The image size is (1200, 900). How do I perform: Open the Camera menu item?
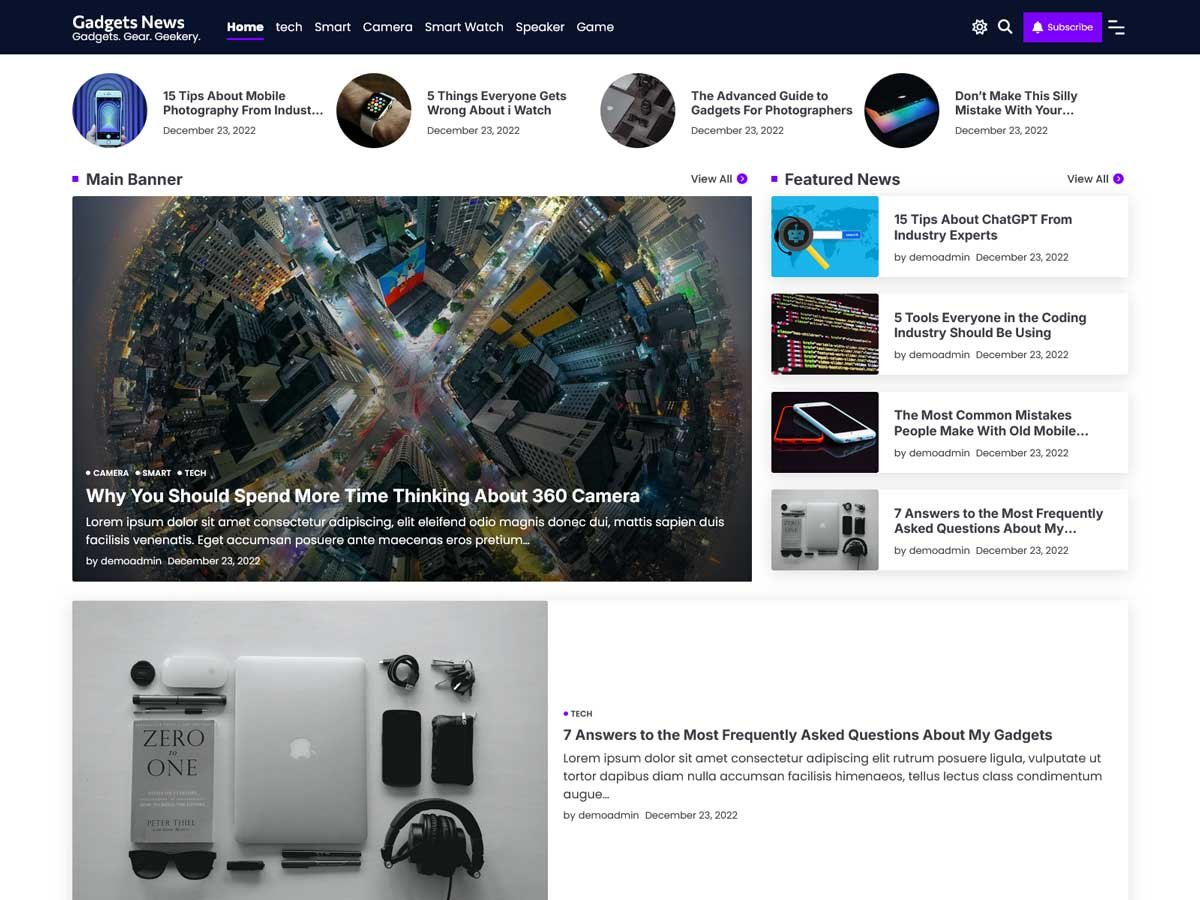point(388,27)
